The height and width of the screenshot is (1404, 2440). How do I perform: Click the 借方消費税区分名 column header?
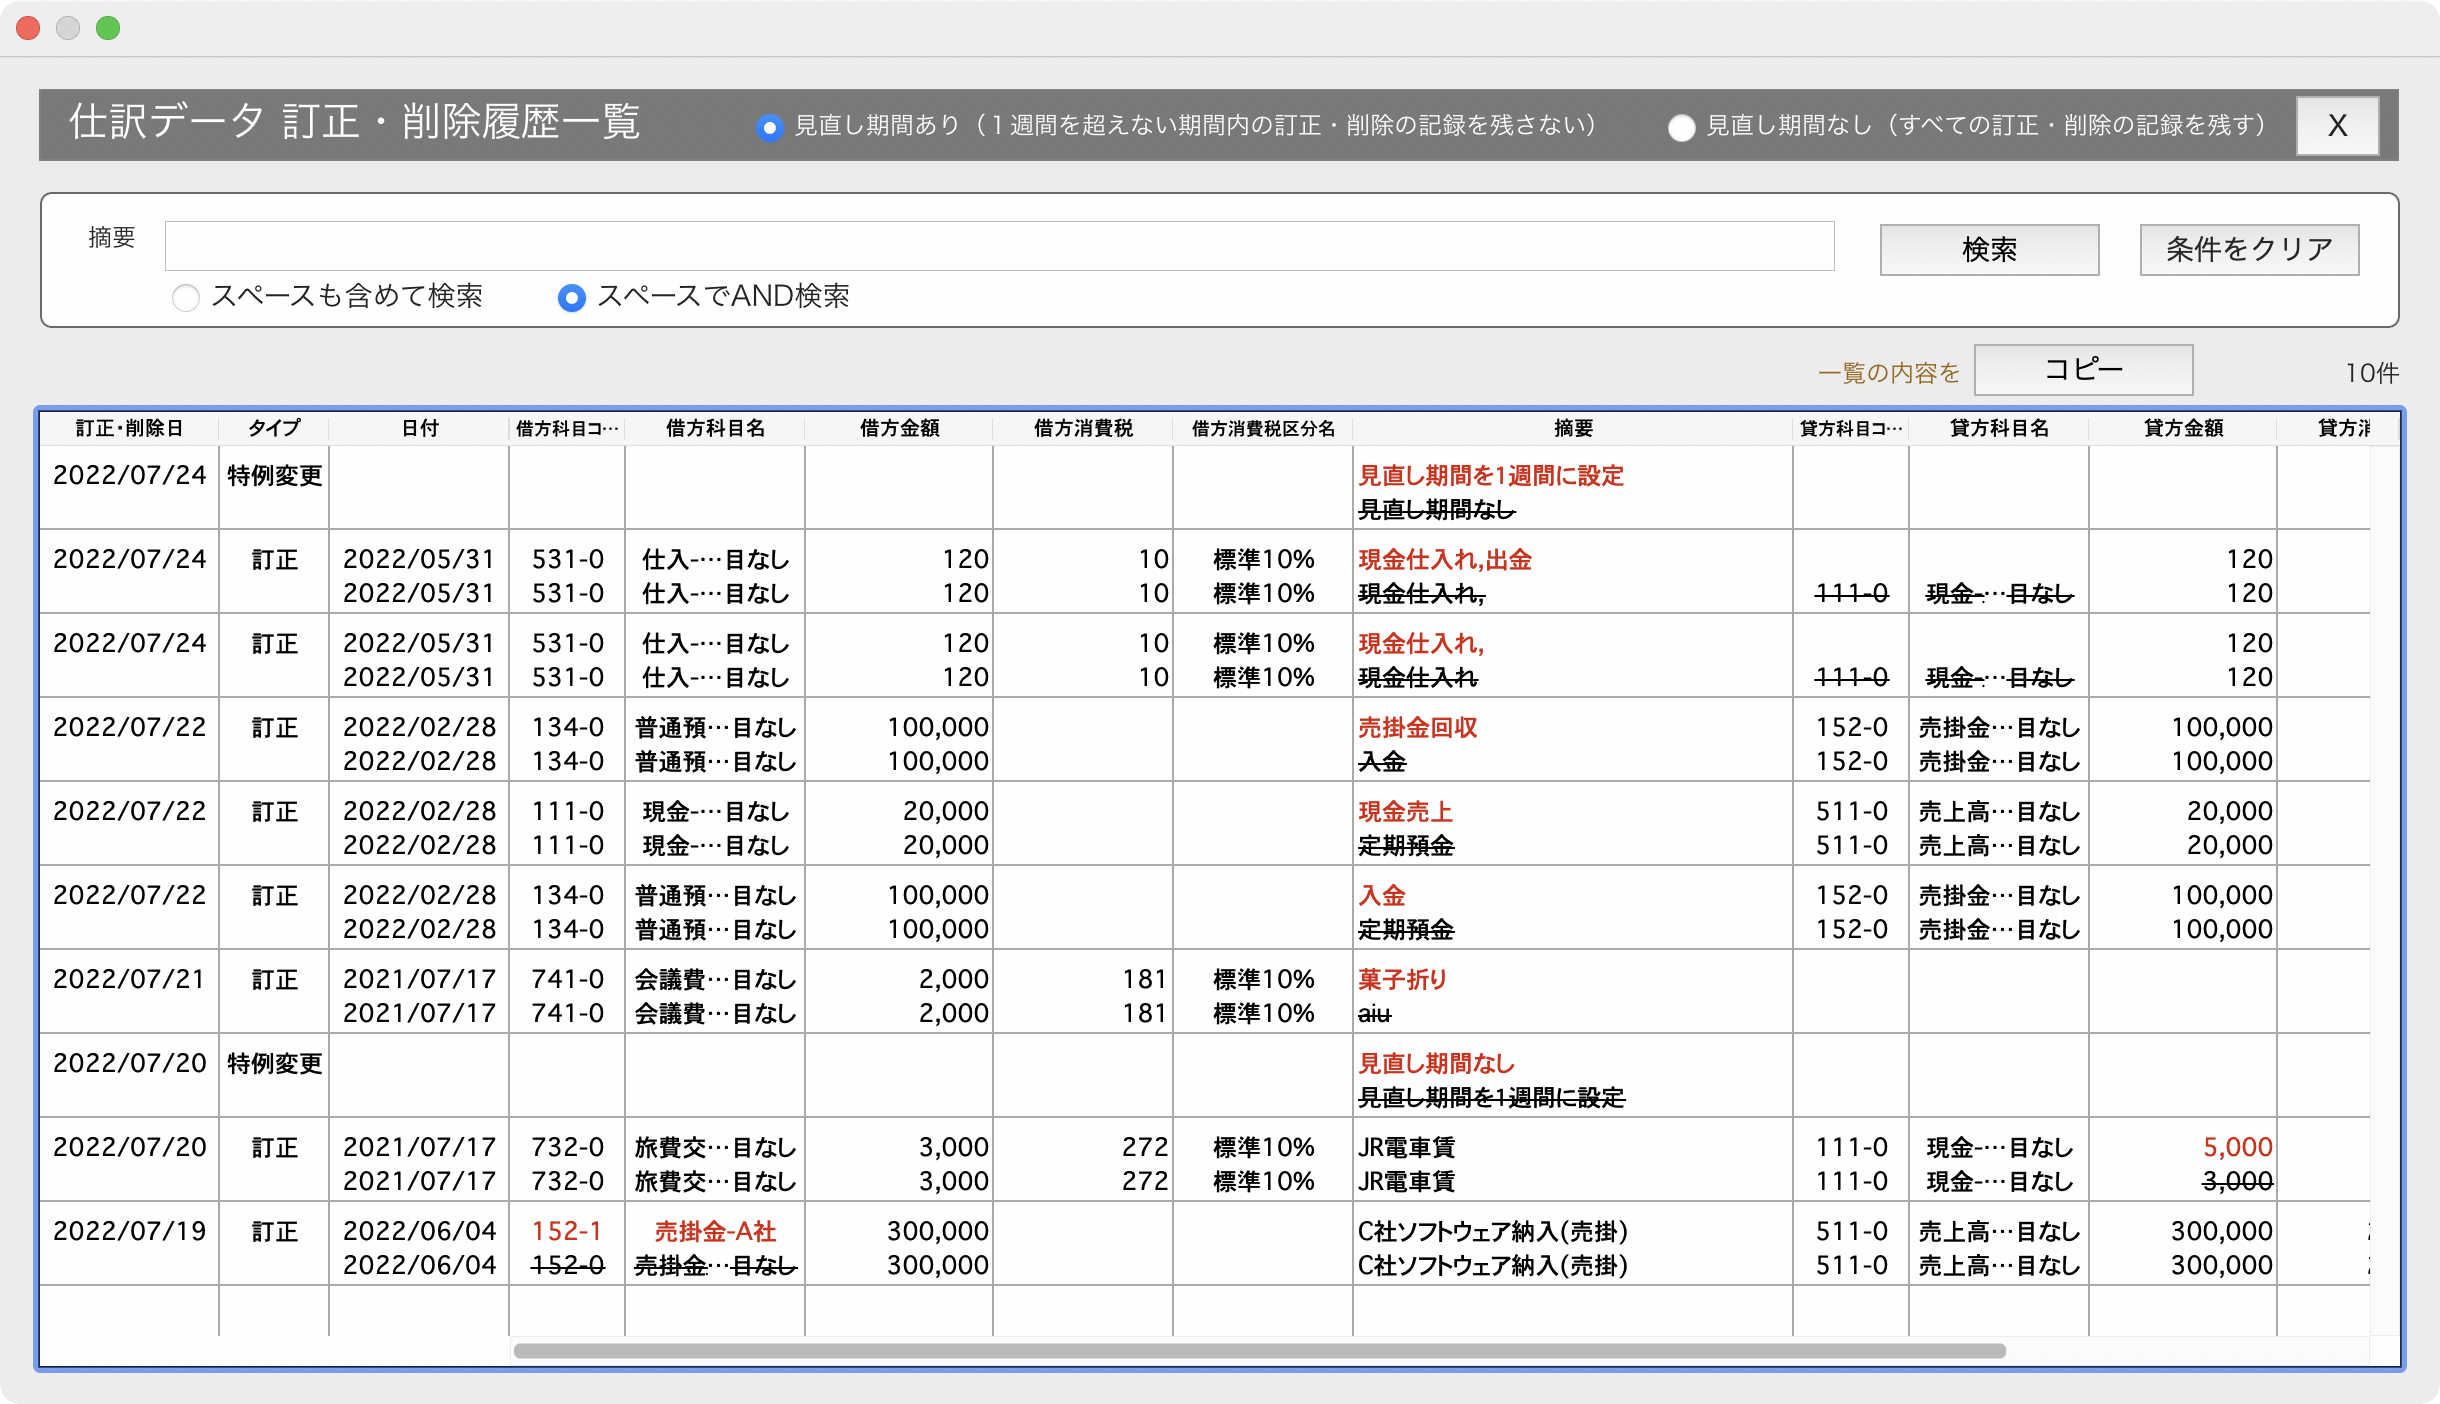point(1263,428)
